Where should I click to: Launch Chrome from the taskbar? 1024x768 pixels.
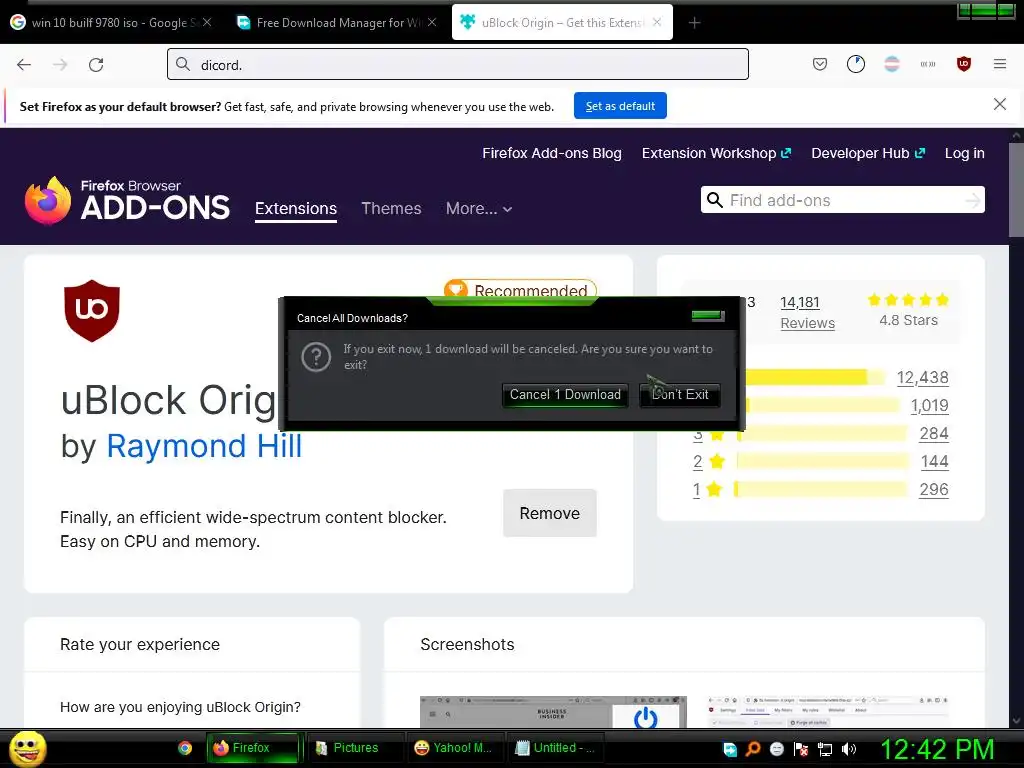[x=185, y=748]
